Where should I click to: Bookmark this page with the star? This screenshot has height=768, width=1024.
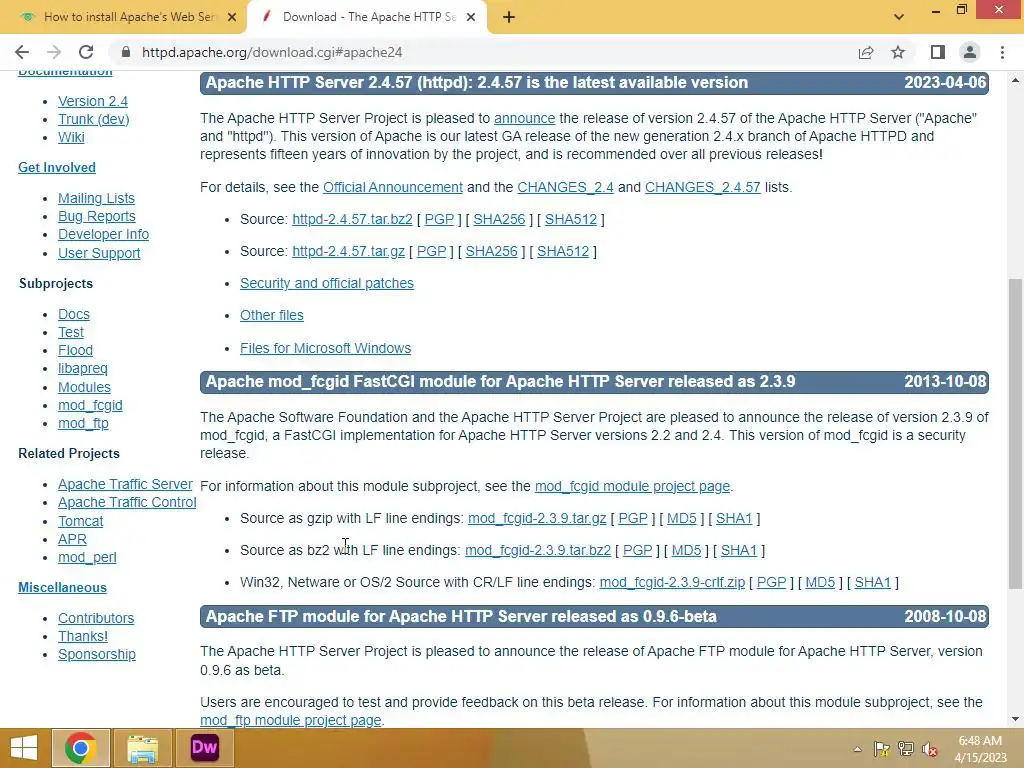pyautogui.click(x=898, y=52)
